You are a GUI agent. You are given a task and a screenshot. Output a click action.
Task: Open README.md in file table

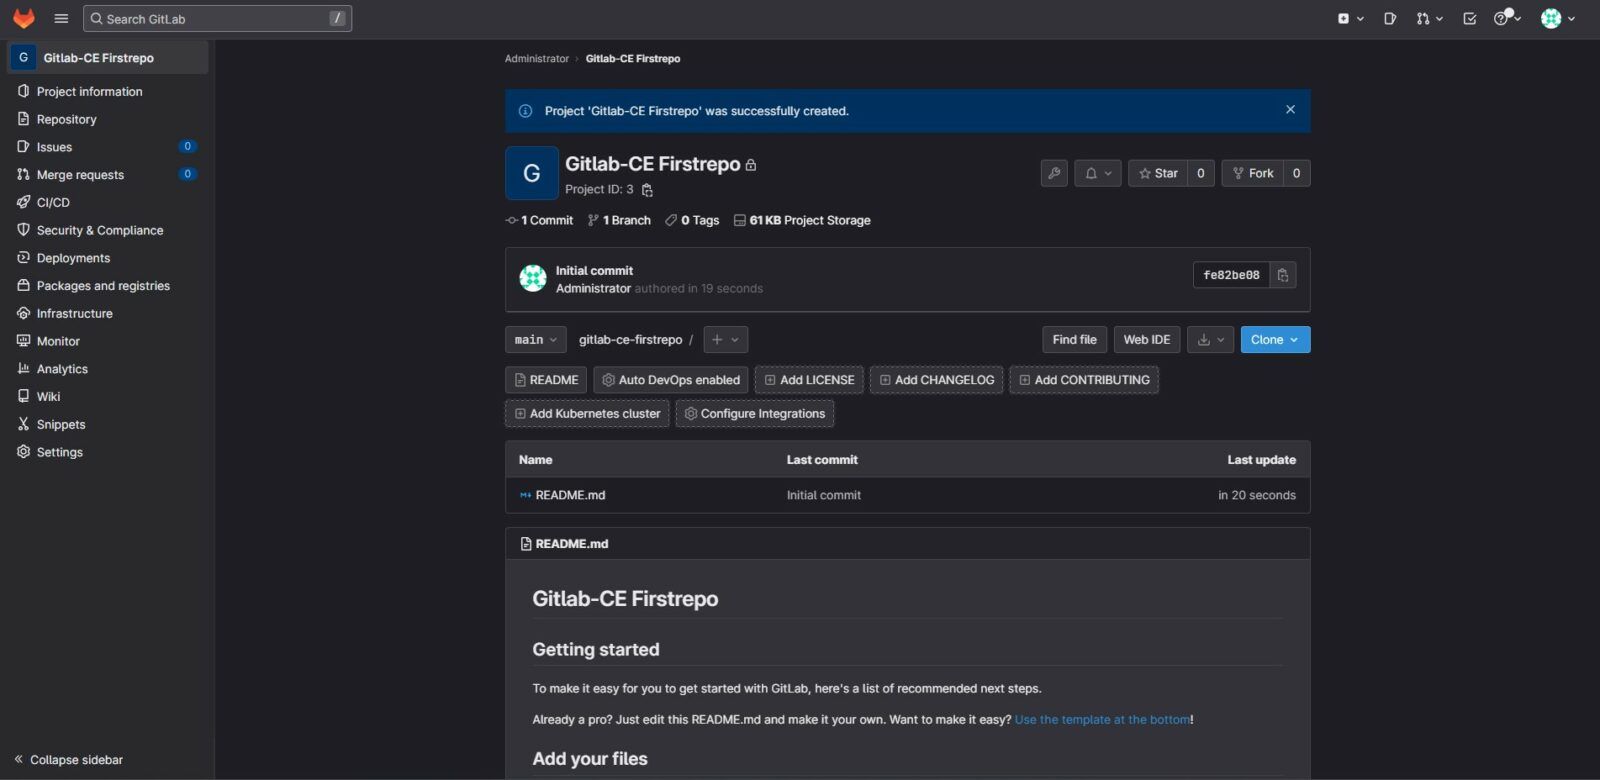570,495
